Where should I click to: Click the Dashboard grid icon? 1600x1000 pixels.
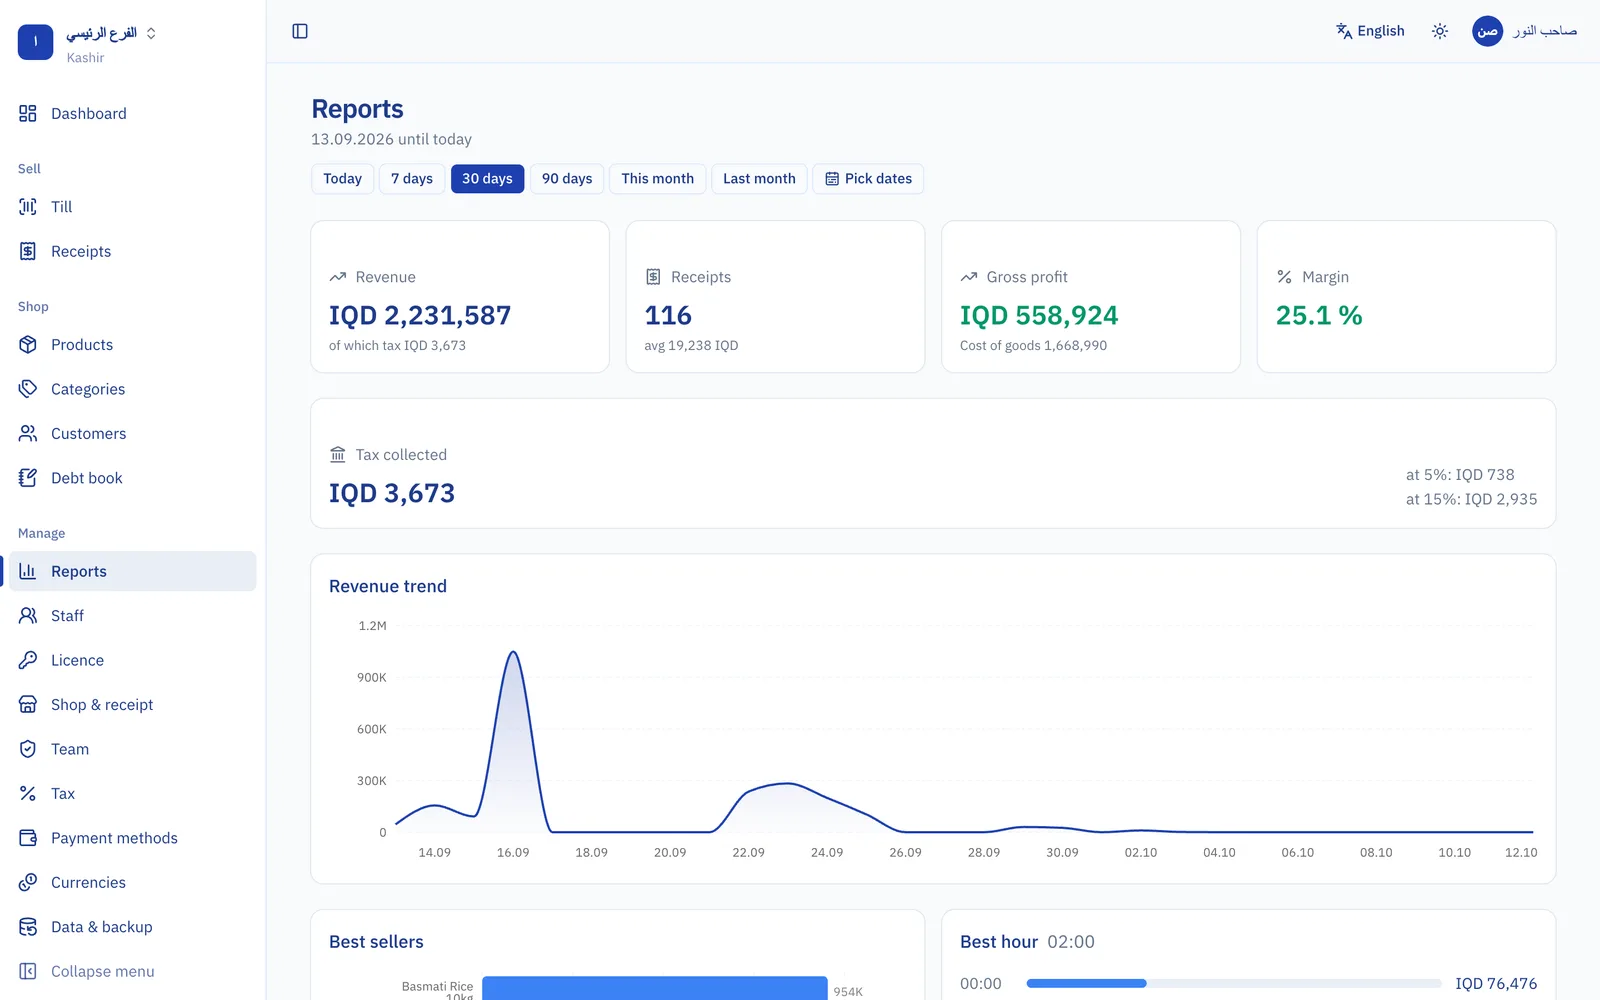(28, 114)
